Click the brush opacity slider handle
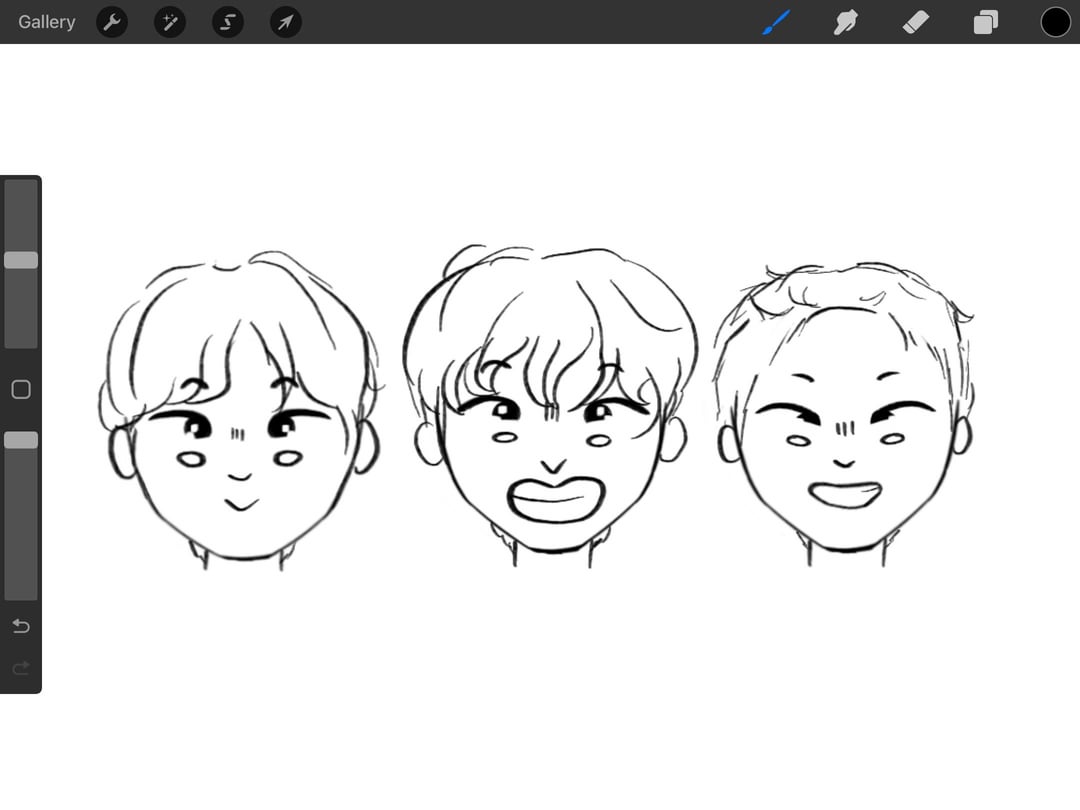 coord(21,440)
